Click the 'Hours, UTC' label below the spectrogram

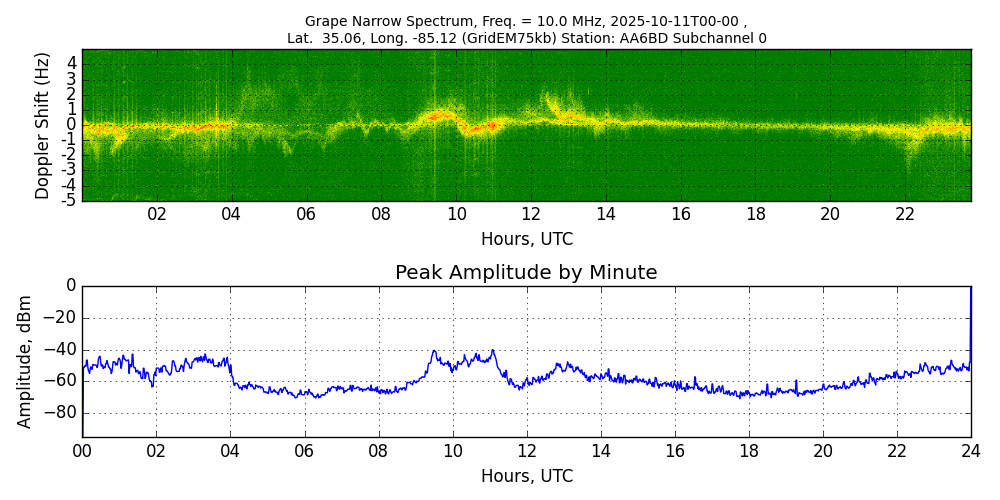pos(526,240)
